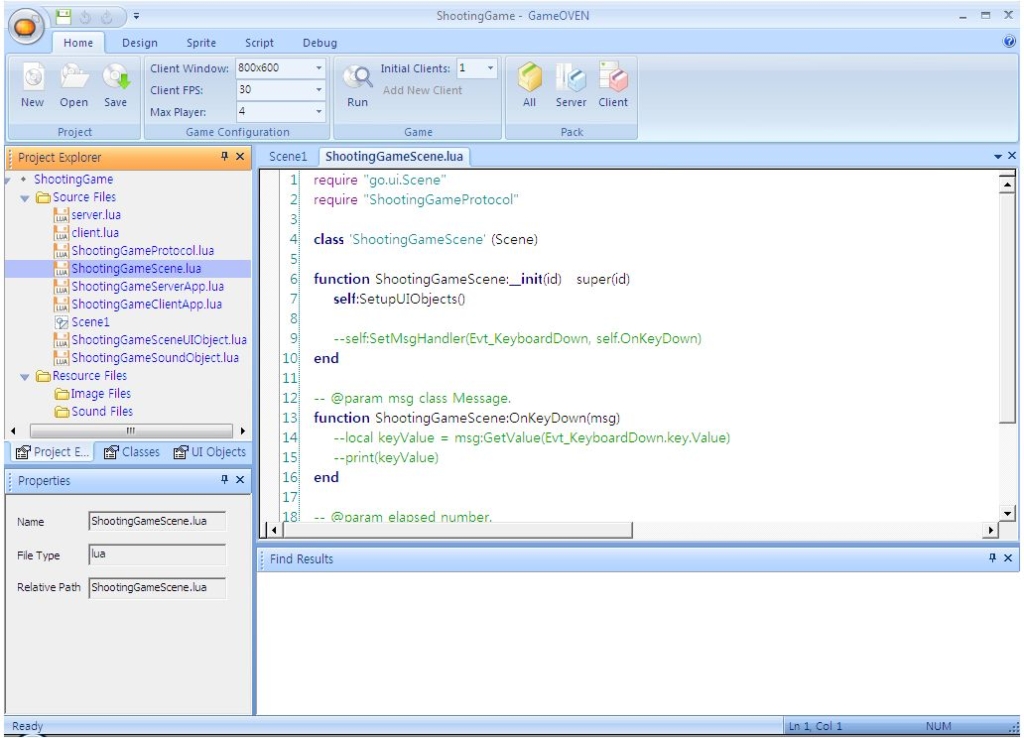
Task: Select the Sound Files folder
Action: 102,411
